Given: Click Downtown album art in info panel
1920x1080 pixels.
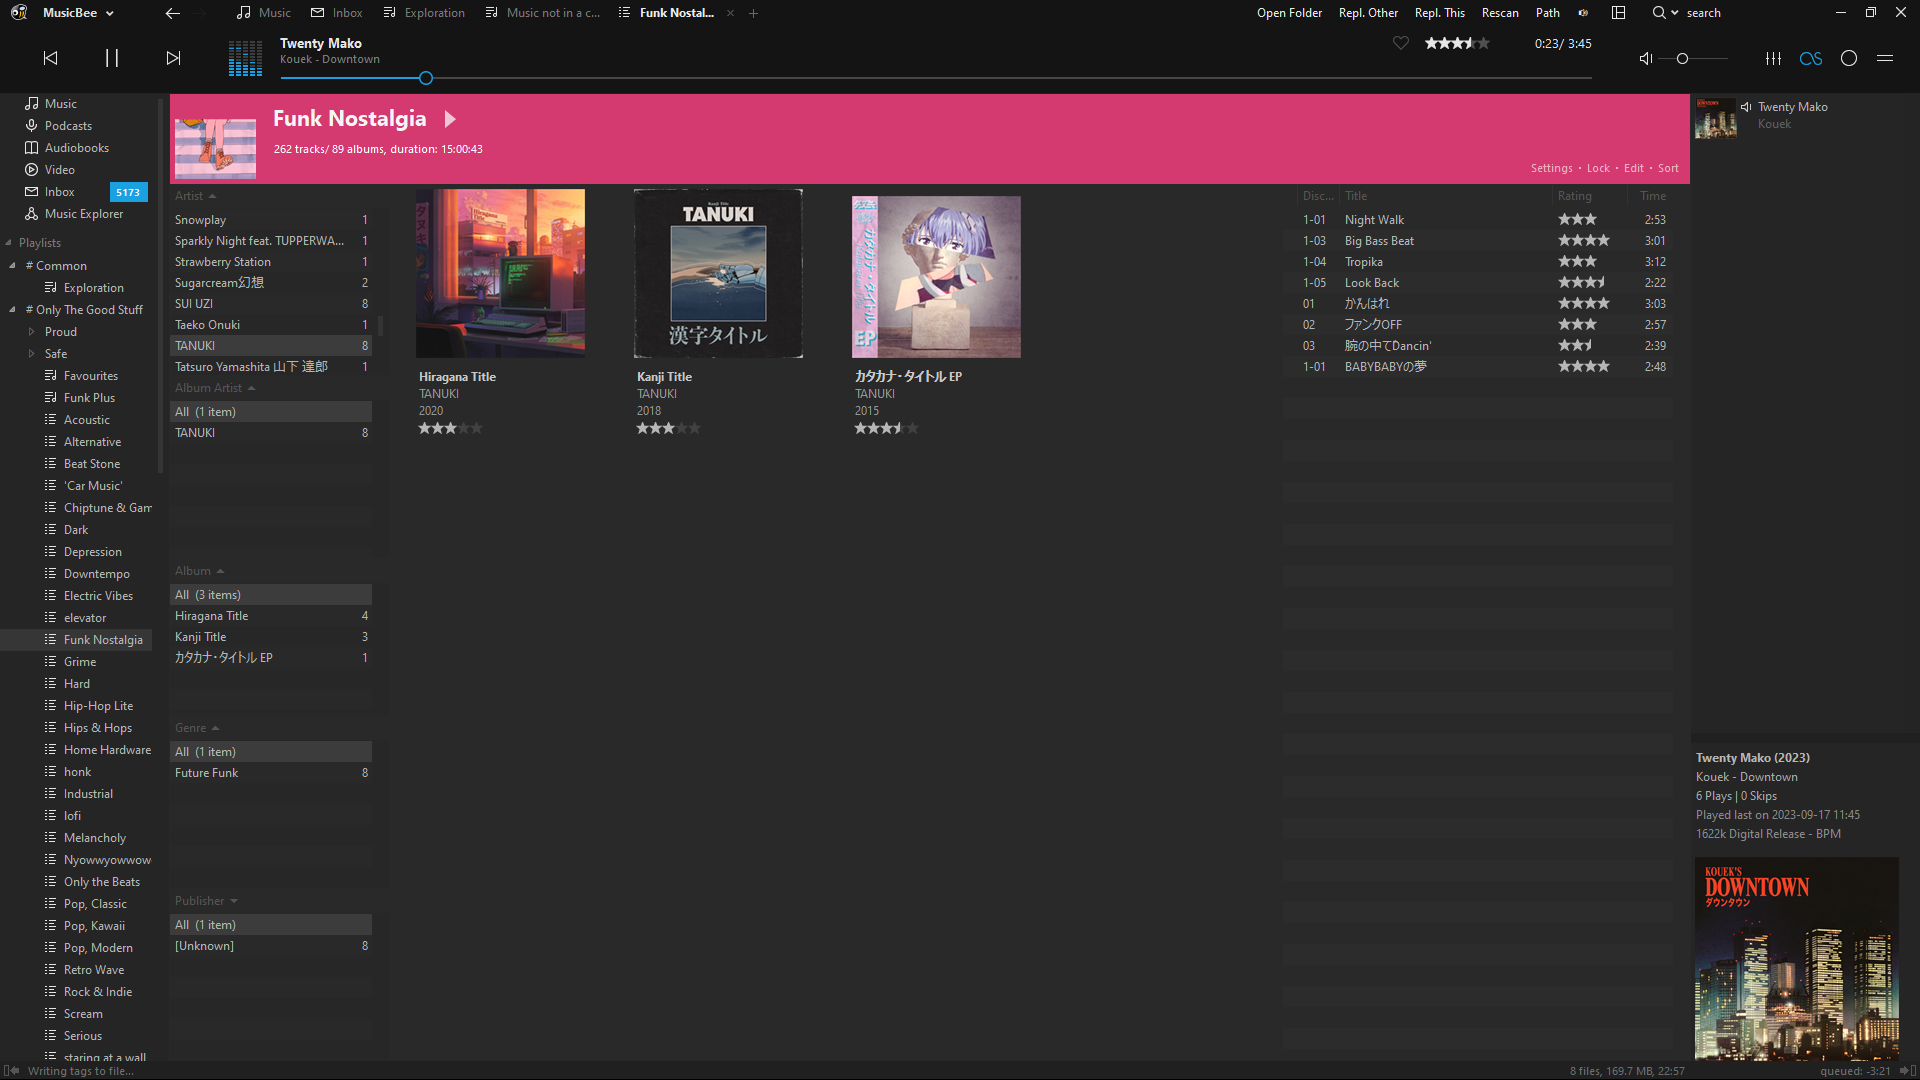Looking at the screenshot, I should point(1796,958).
